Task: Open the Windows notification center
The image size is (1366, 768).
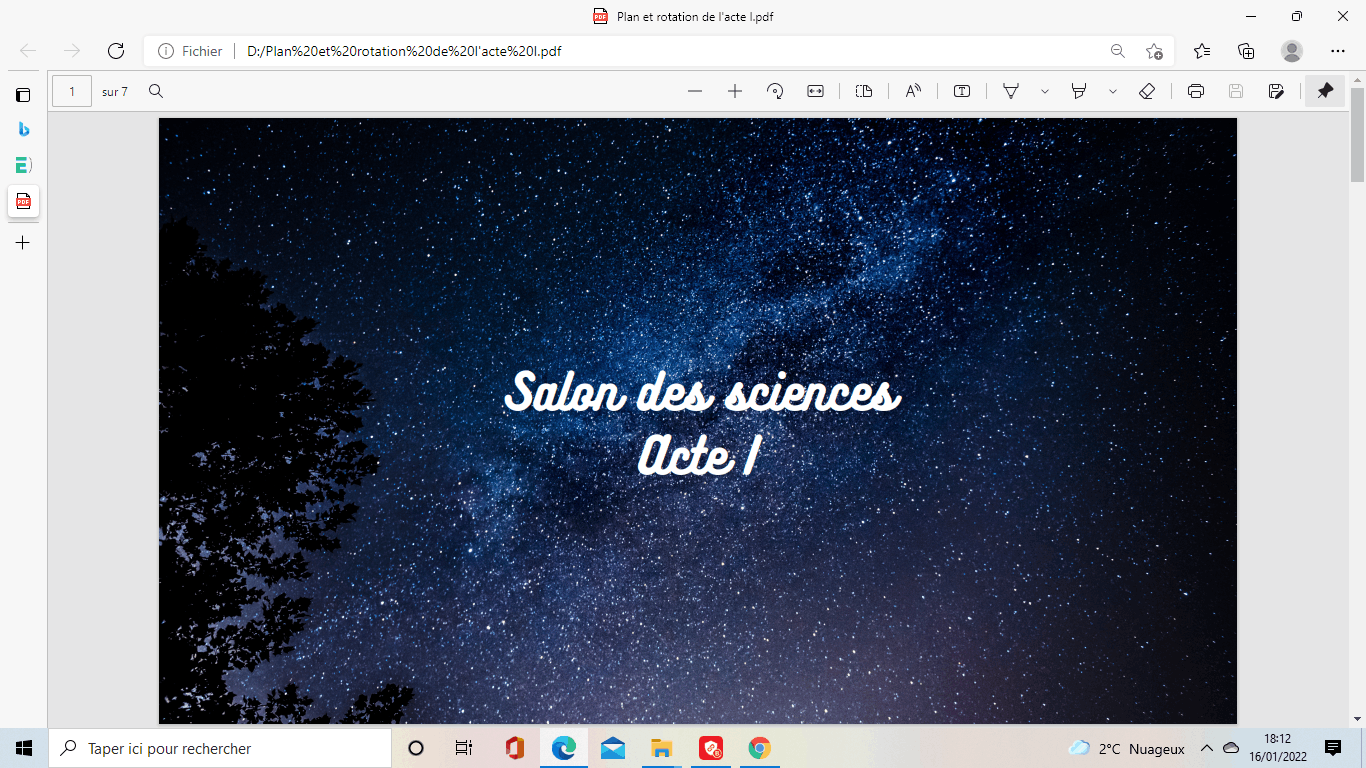Action: click(x=1333, y=748)
